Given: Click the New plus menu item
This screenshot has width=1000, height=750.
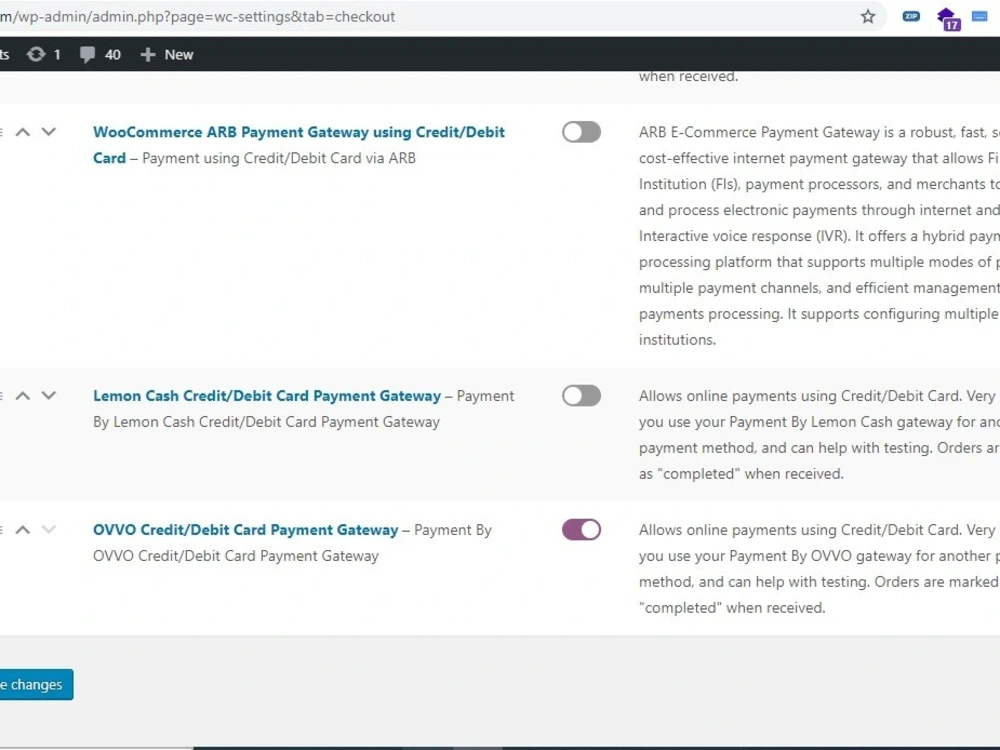Looking at the screenshot, I should click(166, 55).
